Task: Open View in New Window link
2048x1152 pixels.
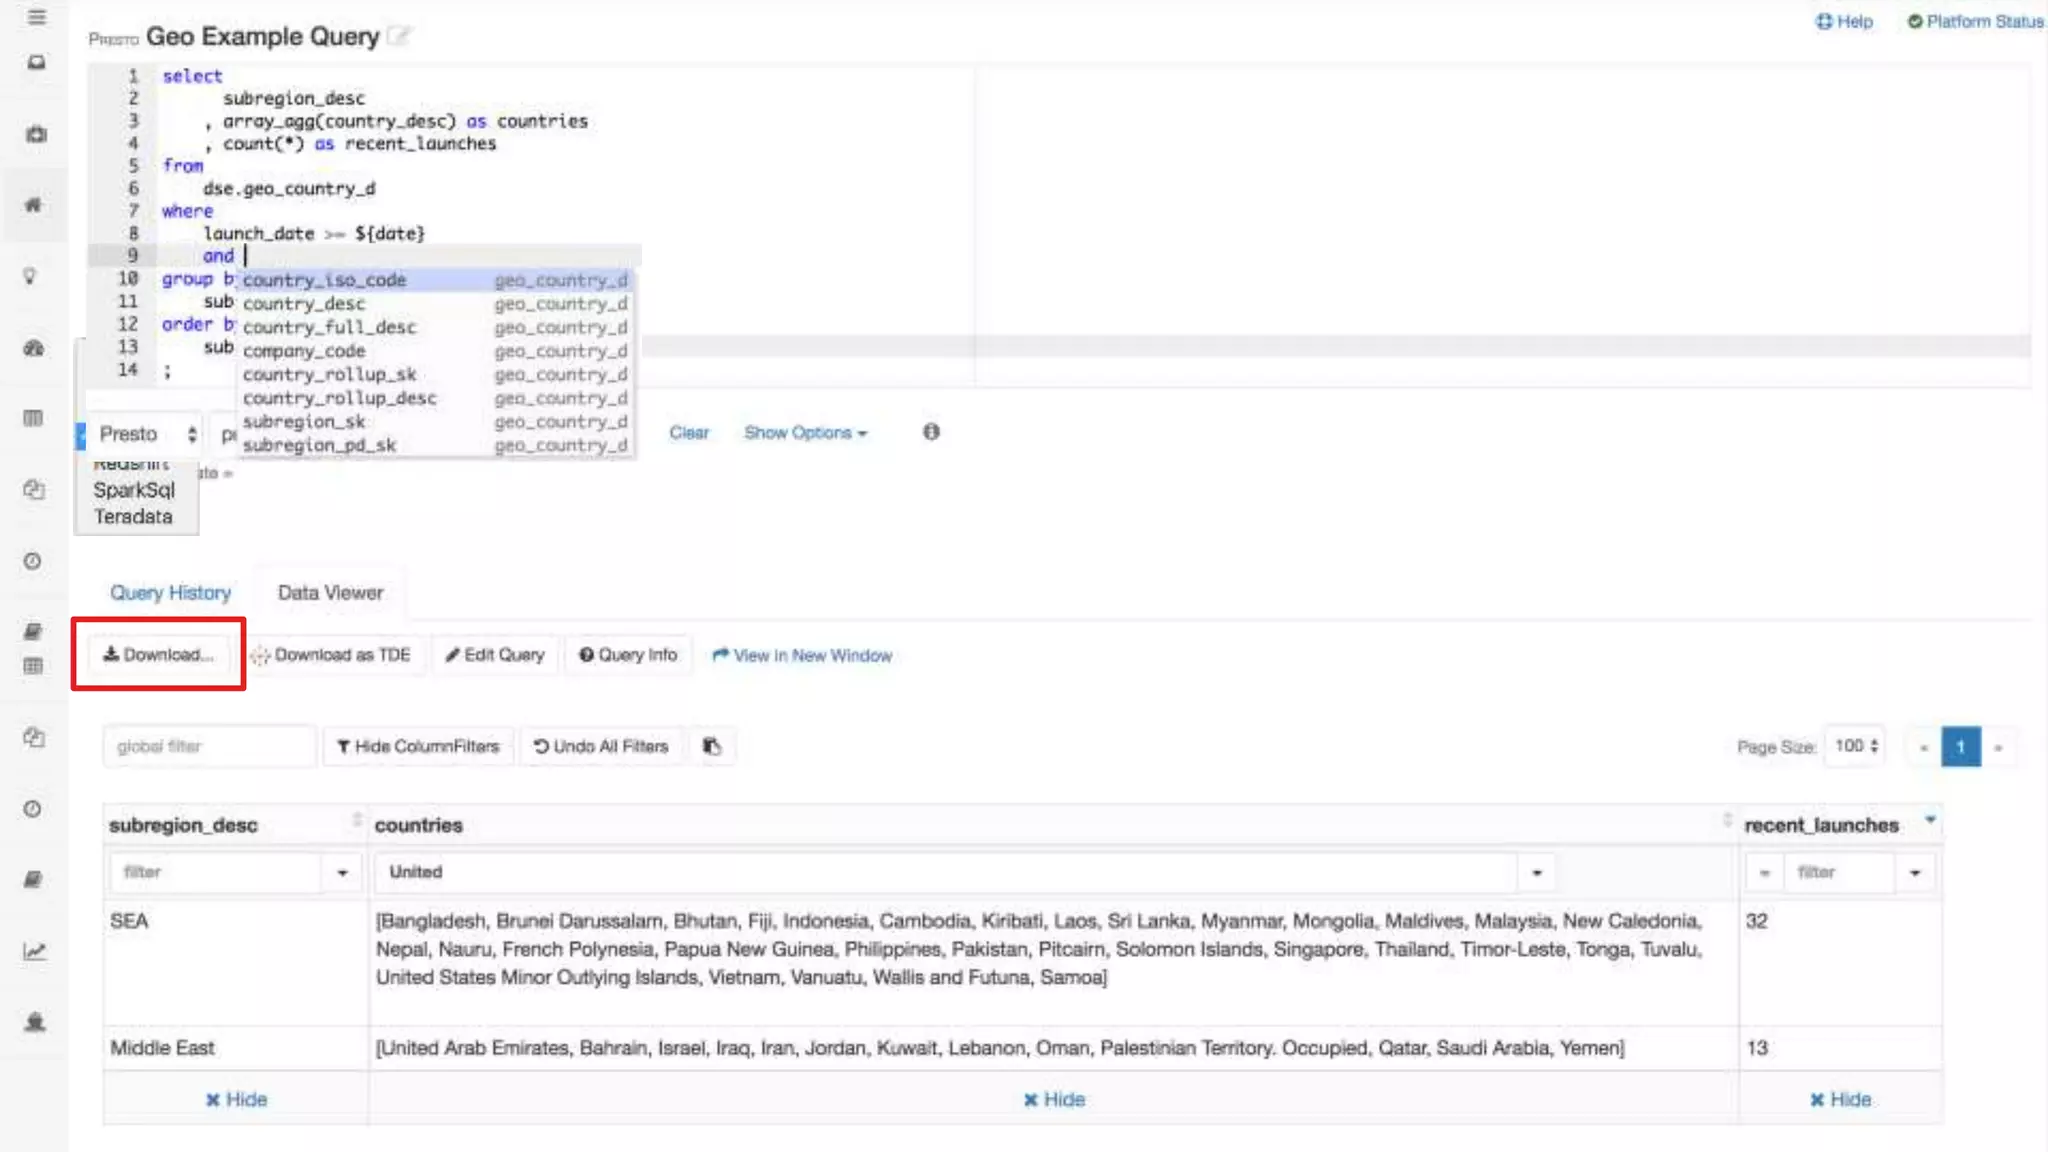Action: pos(802,656)
